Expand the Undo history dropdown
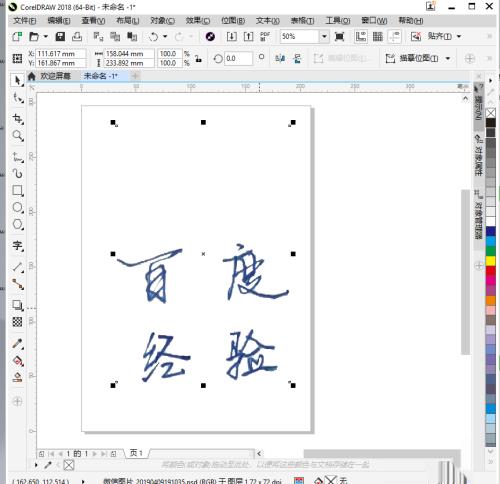 click(x=165, y=36)
